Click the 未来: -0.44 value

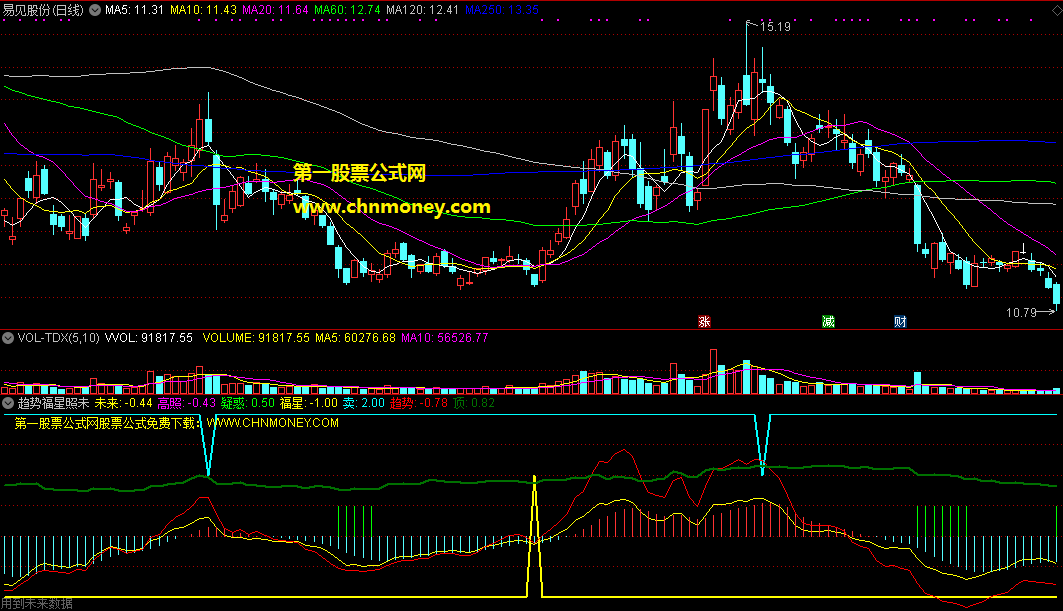123,403
